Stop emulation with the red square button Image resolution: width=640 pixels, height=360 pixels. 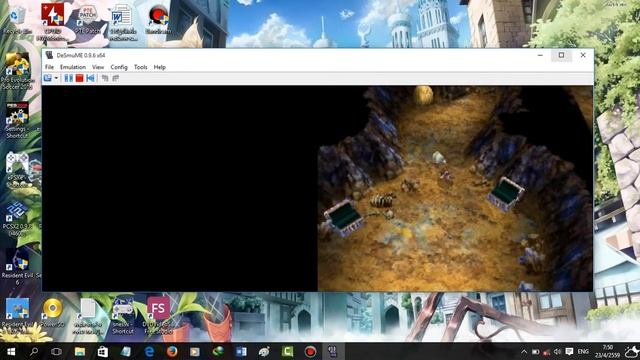click(79, 78)
